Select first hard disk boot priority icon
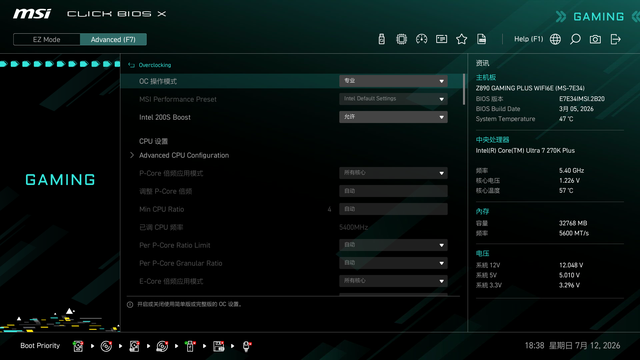 point(78,346)
